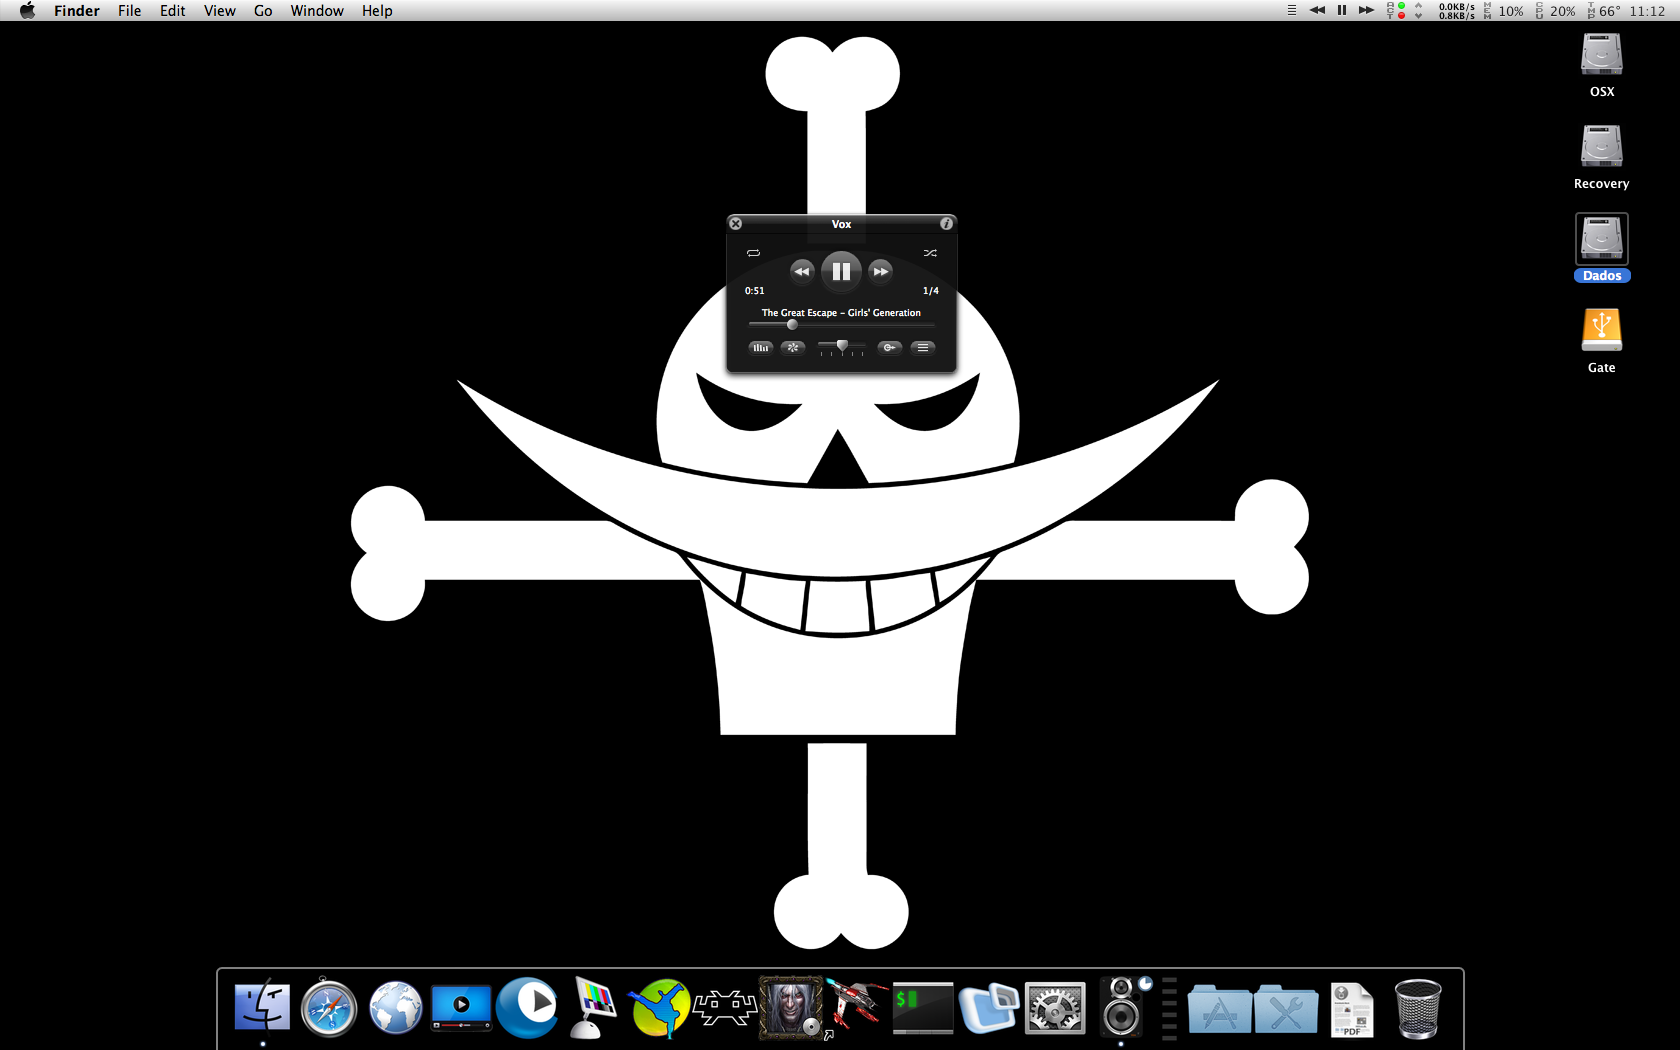Open the Edit menu
The width and height of the screenshot is (1680, 1050).
(172, 11)
